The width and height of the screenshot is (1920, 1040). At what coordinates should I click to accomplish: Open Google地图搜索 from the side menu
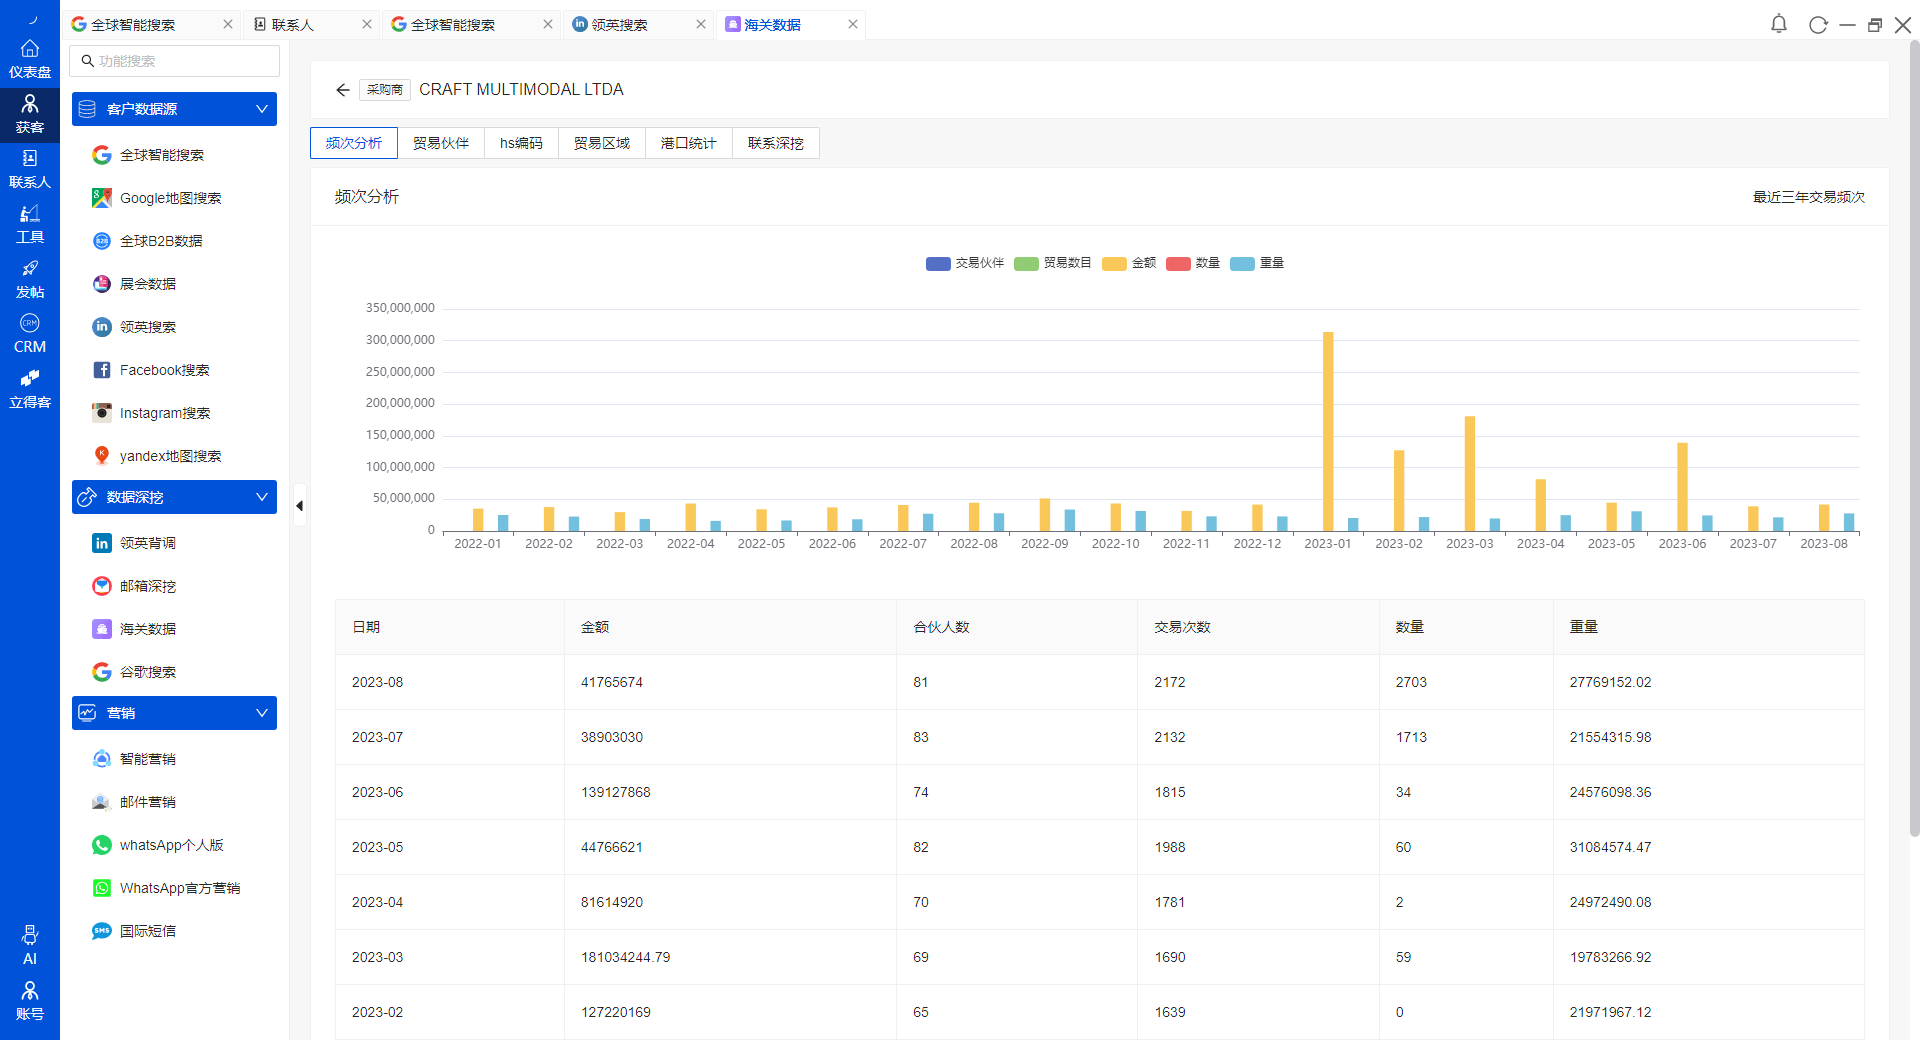170,198
